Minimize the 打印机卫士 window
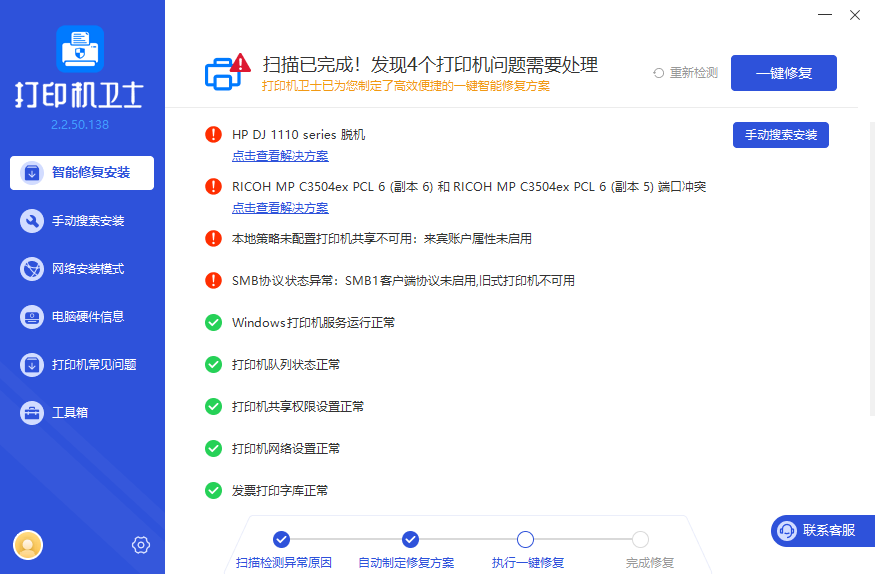The image size is (875, 574). point(825,15)
